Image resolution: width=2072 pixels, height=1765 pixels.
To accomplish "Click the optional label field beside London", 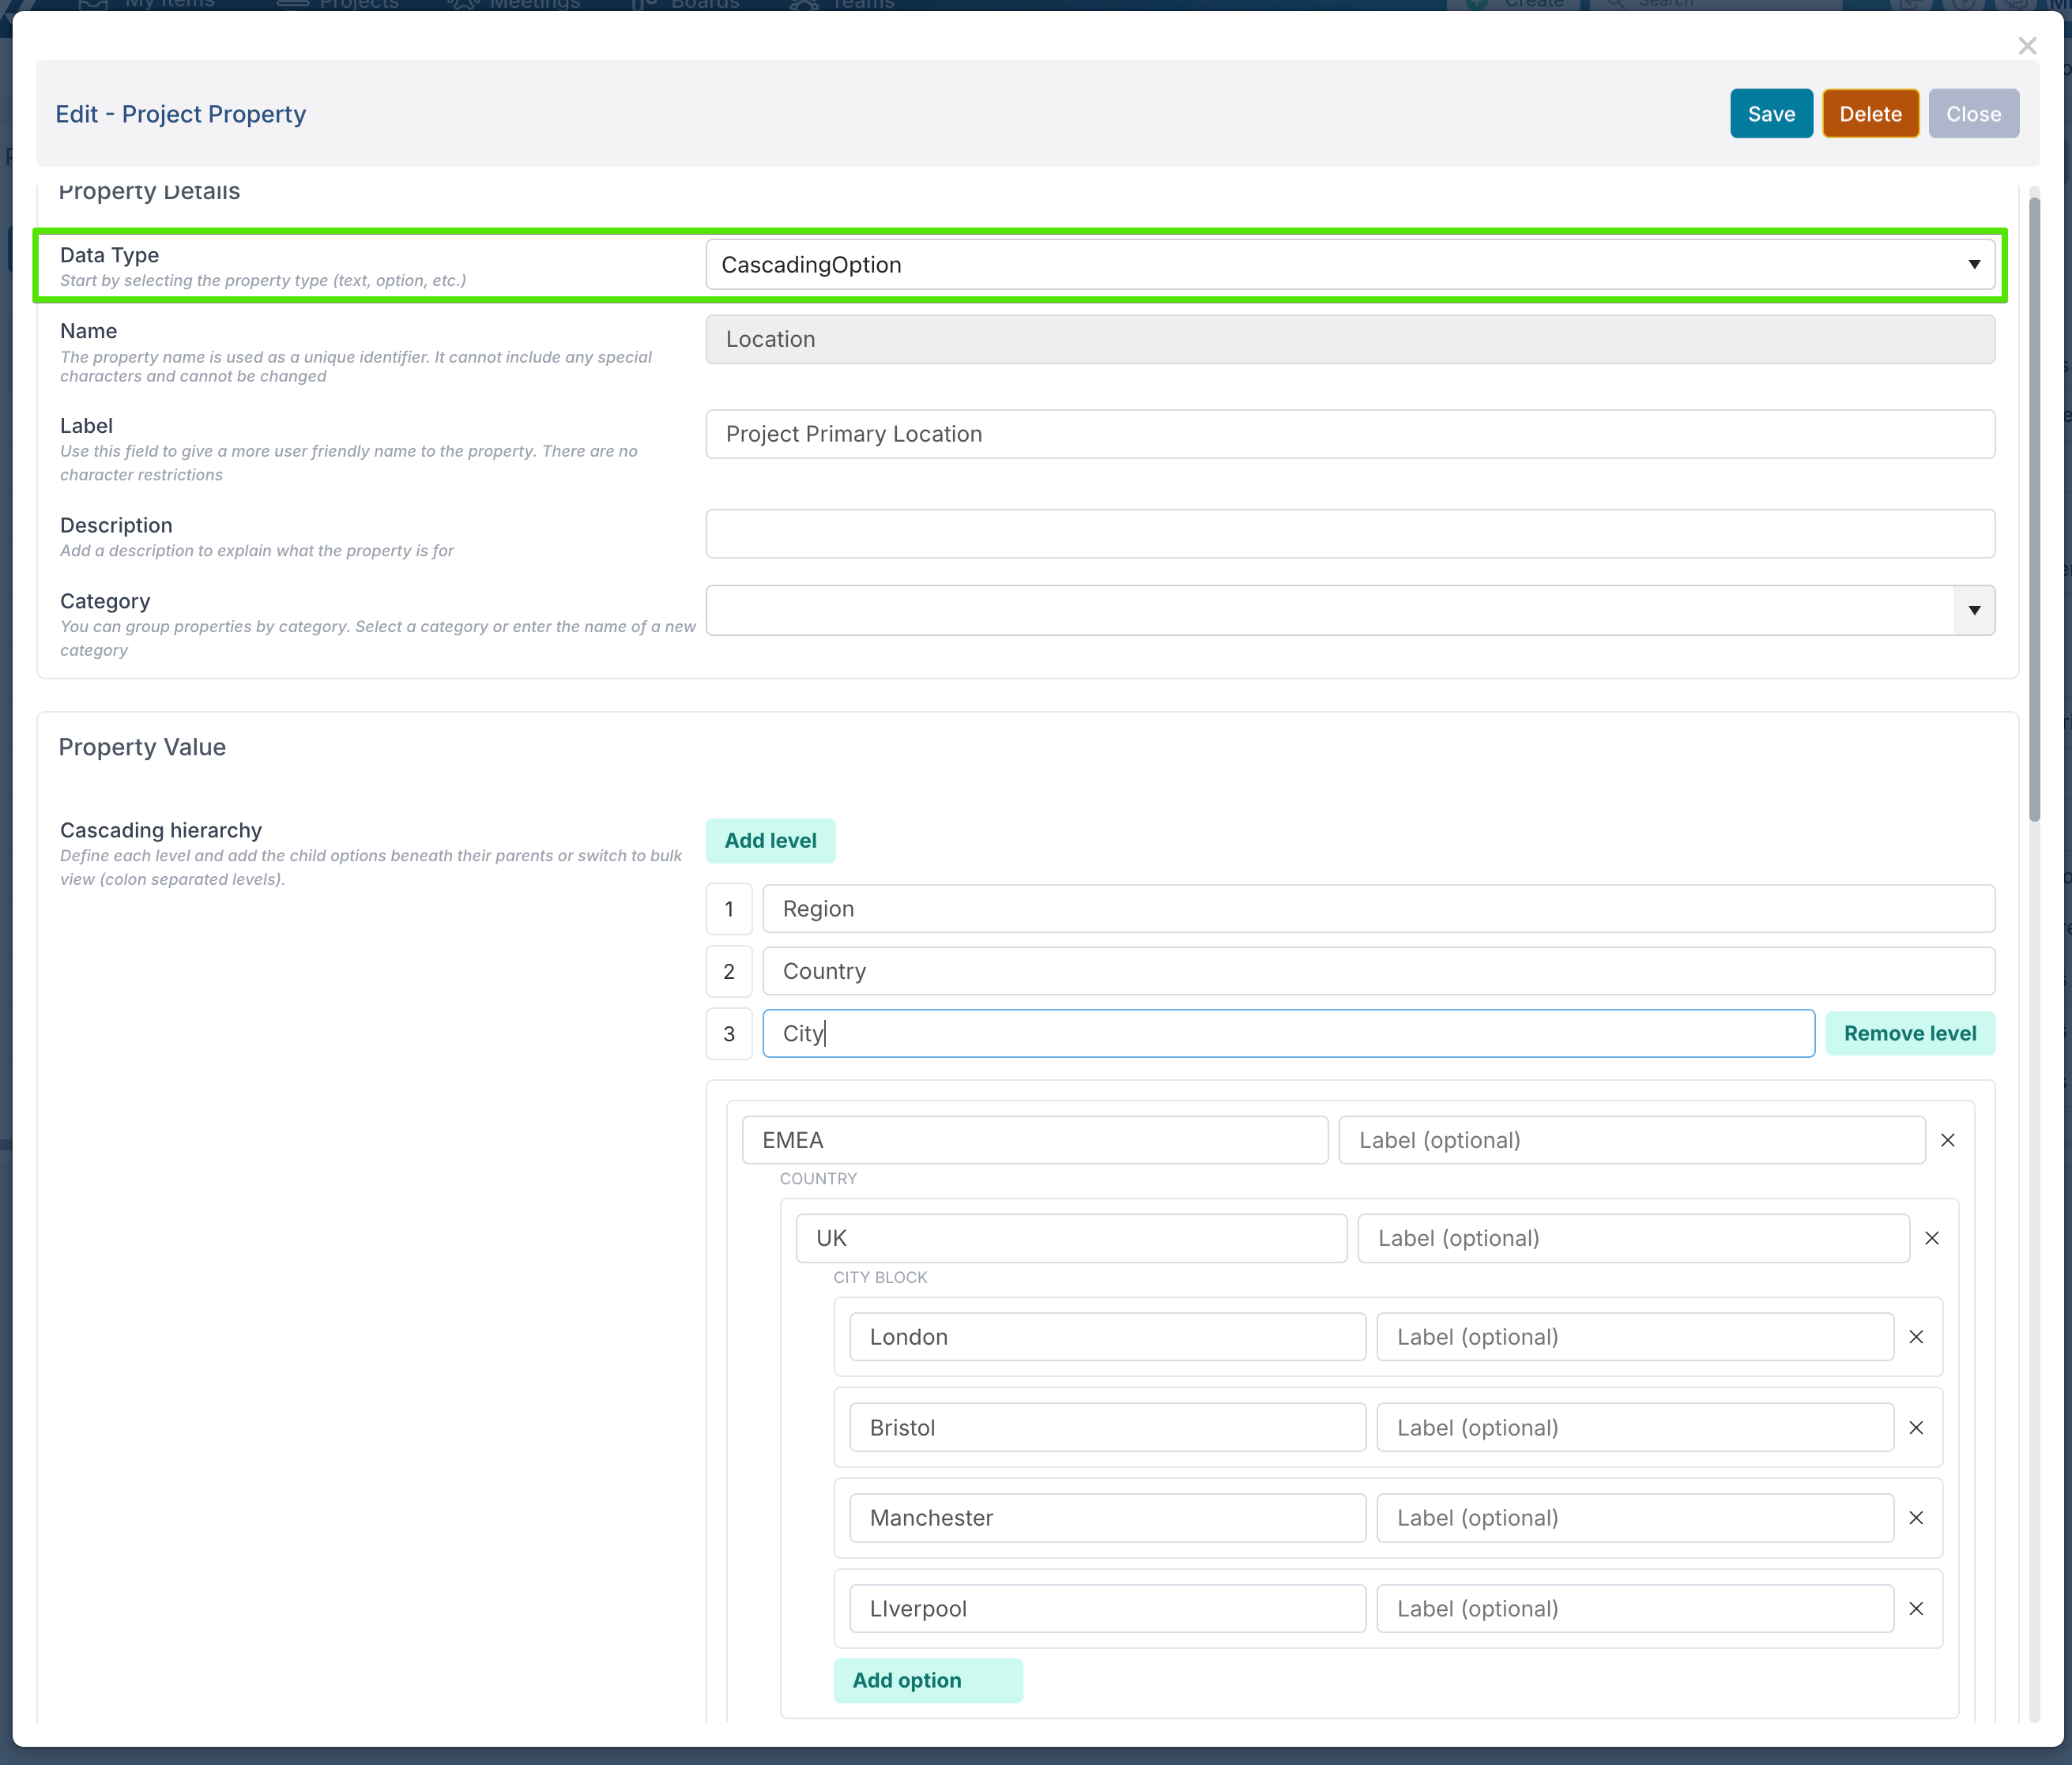I will click(x=1634, y=1337).
